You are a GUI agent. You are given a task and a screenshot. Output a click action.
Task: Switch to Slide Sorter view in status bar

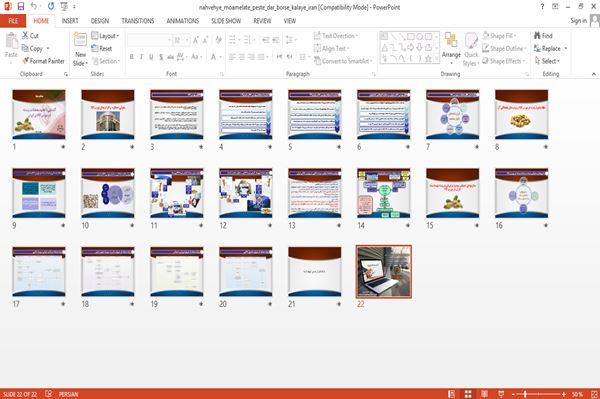pos(468,394)
